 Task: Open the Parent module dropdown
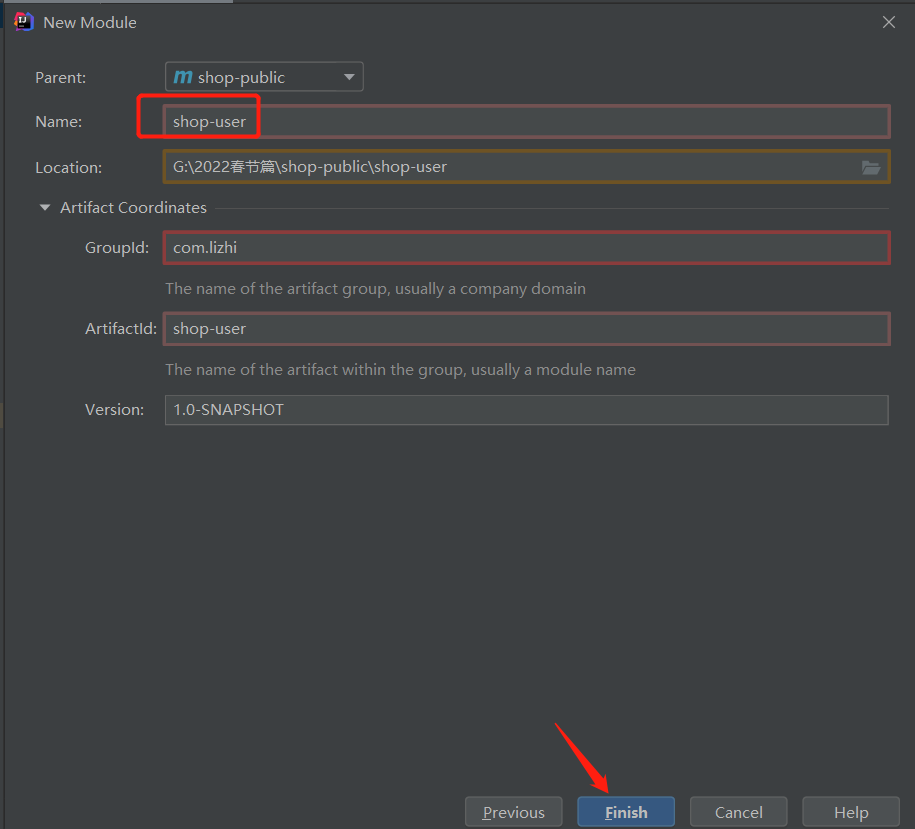click(x=264, y=77)
